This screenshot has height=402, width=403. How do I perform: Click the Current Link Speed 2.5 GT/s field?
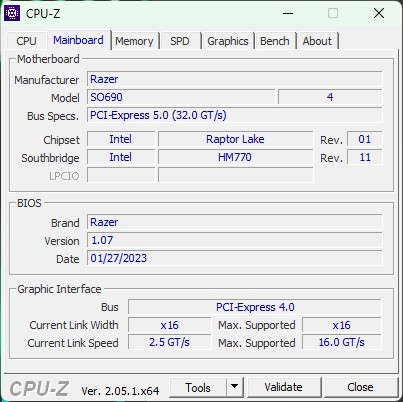(x=170, y=342)
